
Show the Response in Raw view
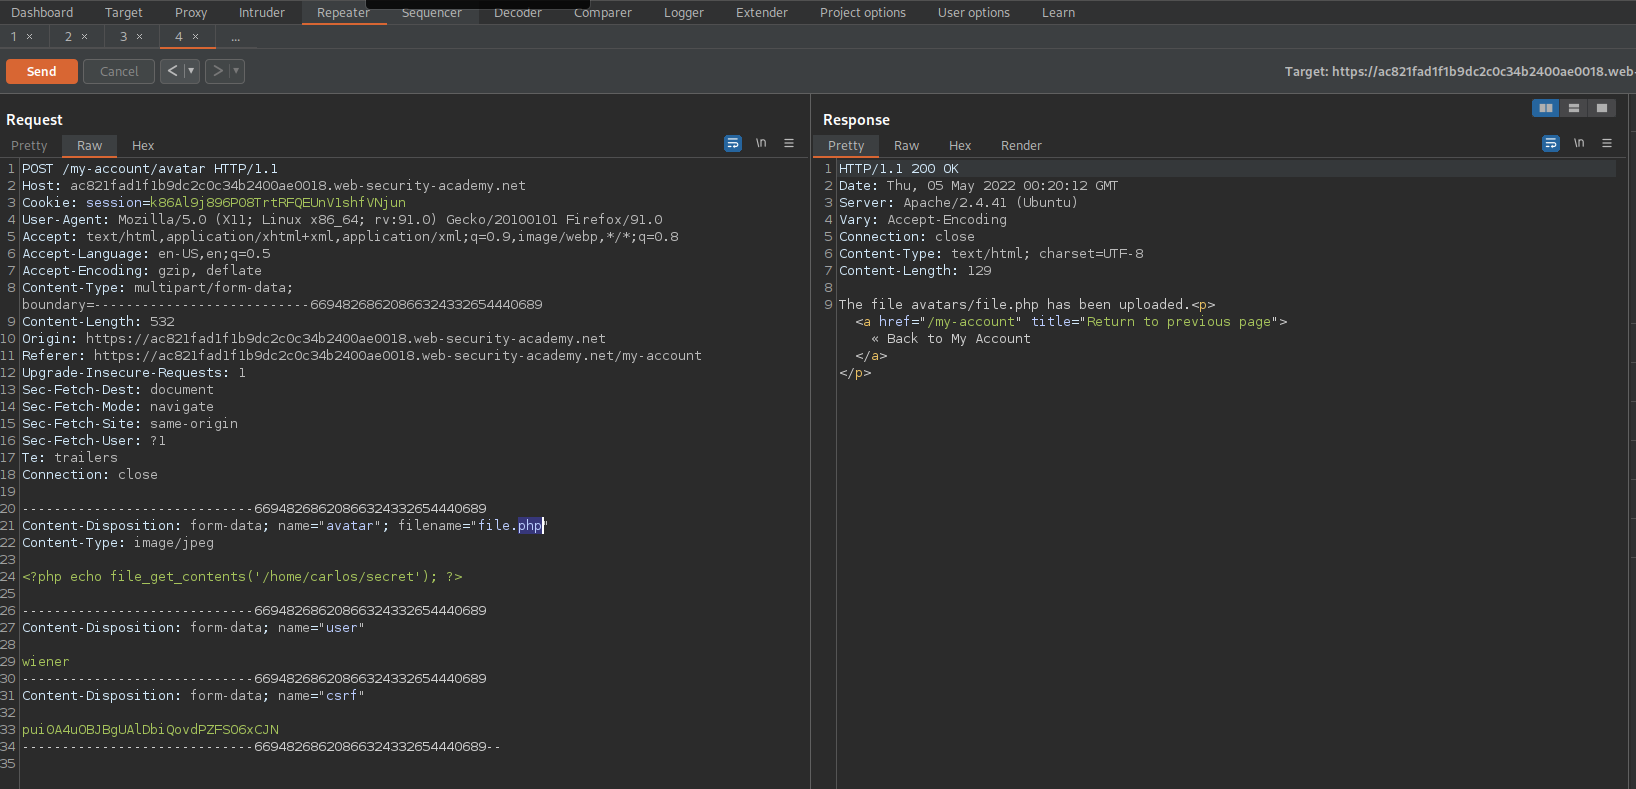907,146
